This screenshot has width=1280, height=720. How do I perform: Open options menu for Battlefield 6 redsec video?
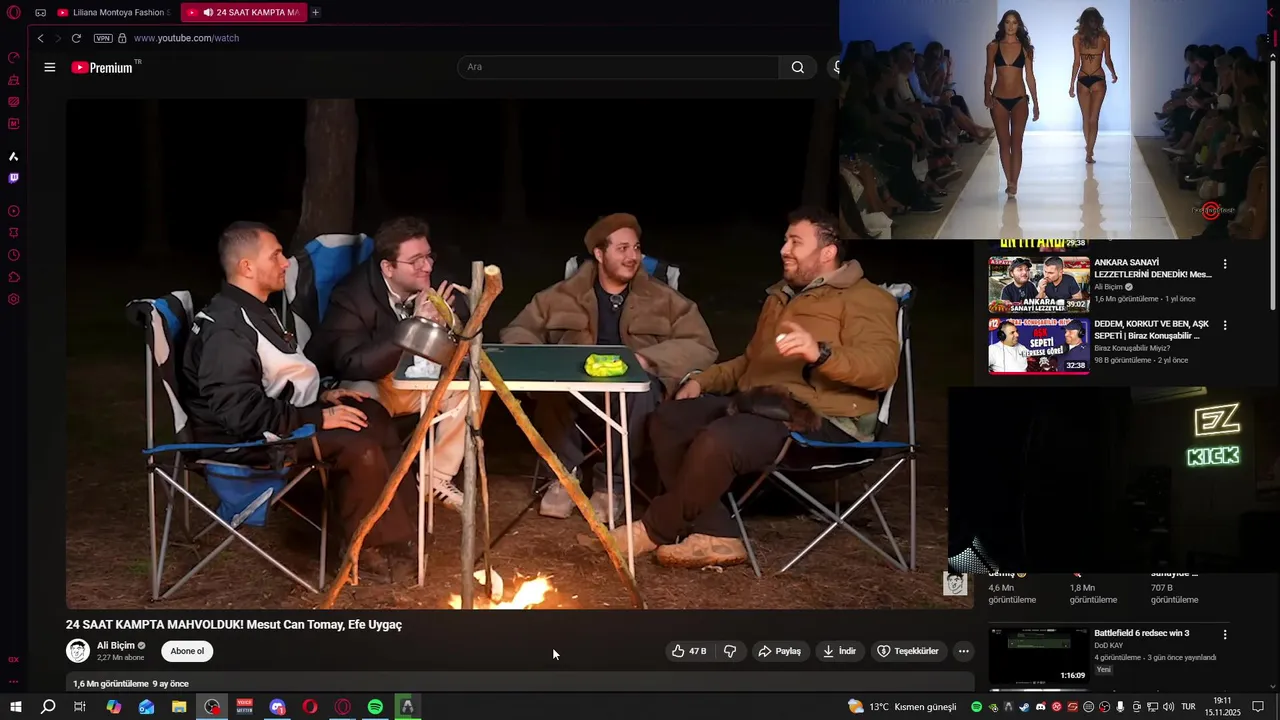click(1225, 634)
